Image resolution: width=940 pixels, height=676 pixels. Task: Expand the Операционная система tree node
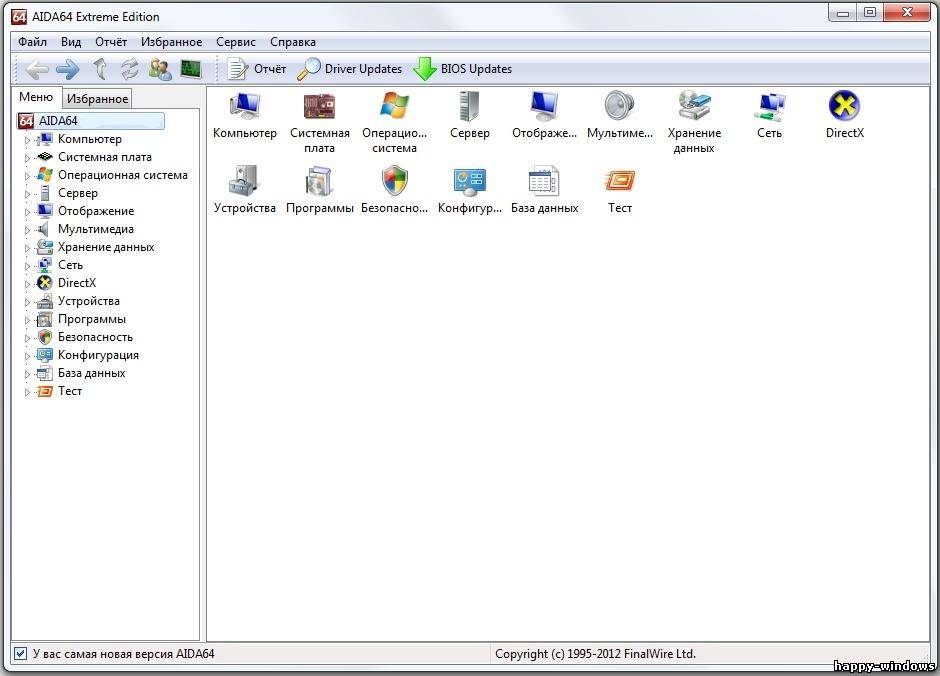(27, 176)
